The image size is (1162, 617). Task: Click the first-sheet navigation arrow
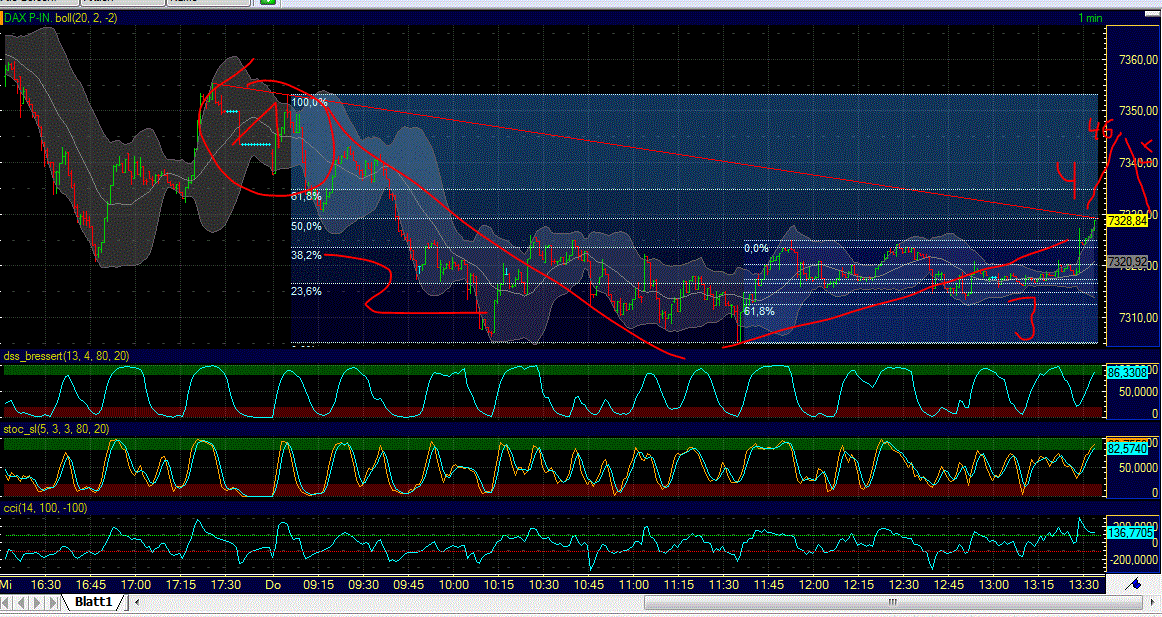(x=8, y=603)
